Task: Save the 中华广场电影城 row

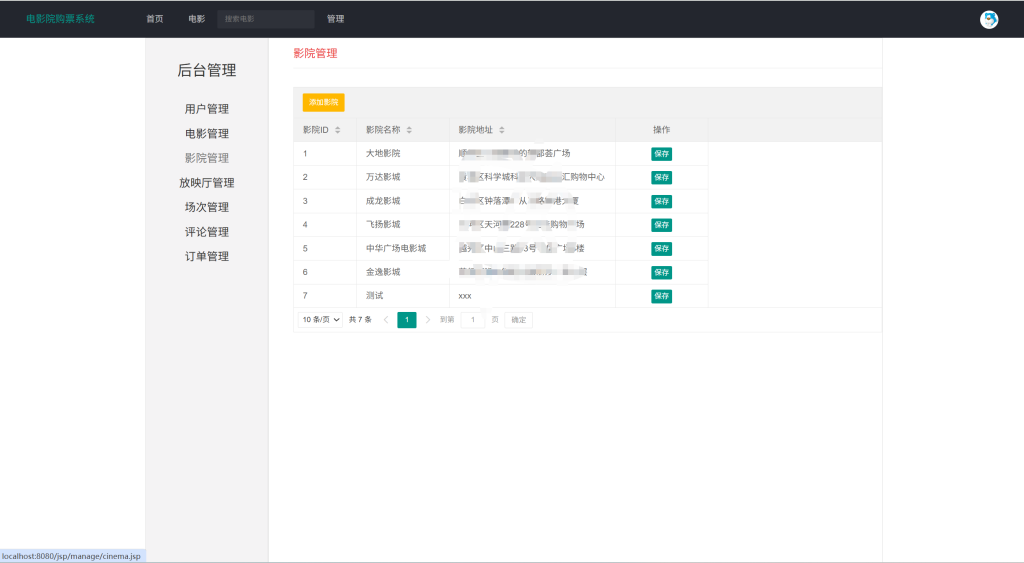Action: [x=662, y=249]
